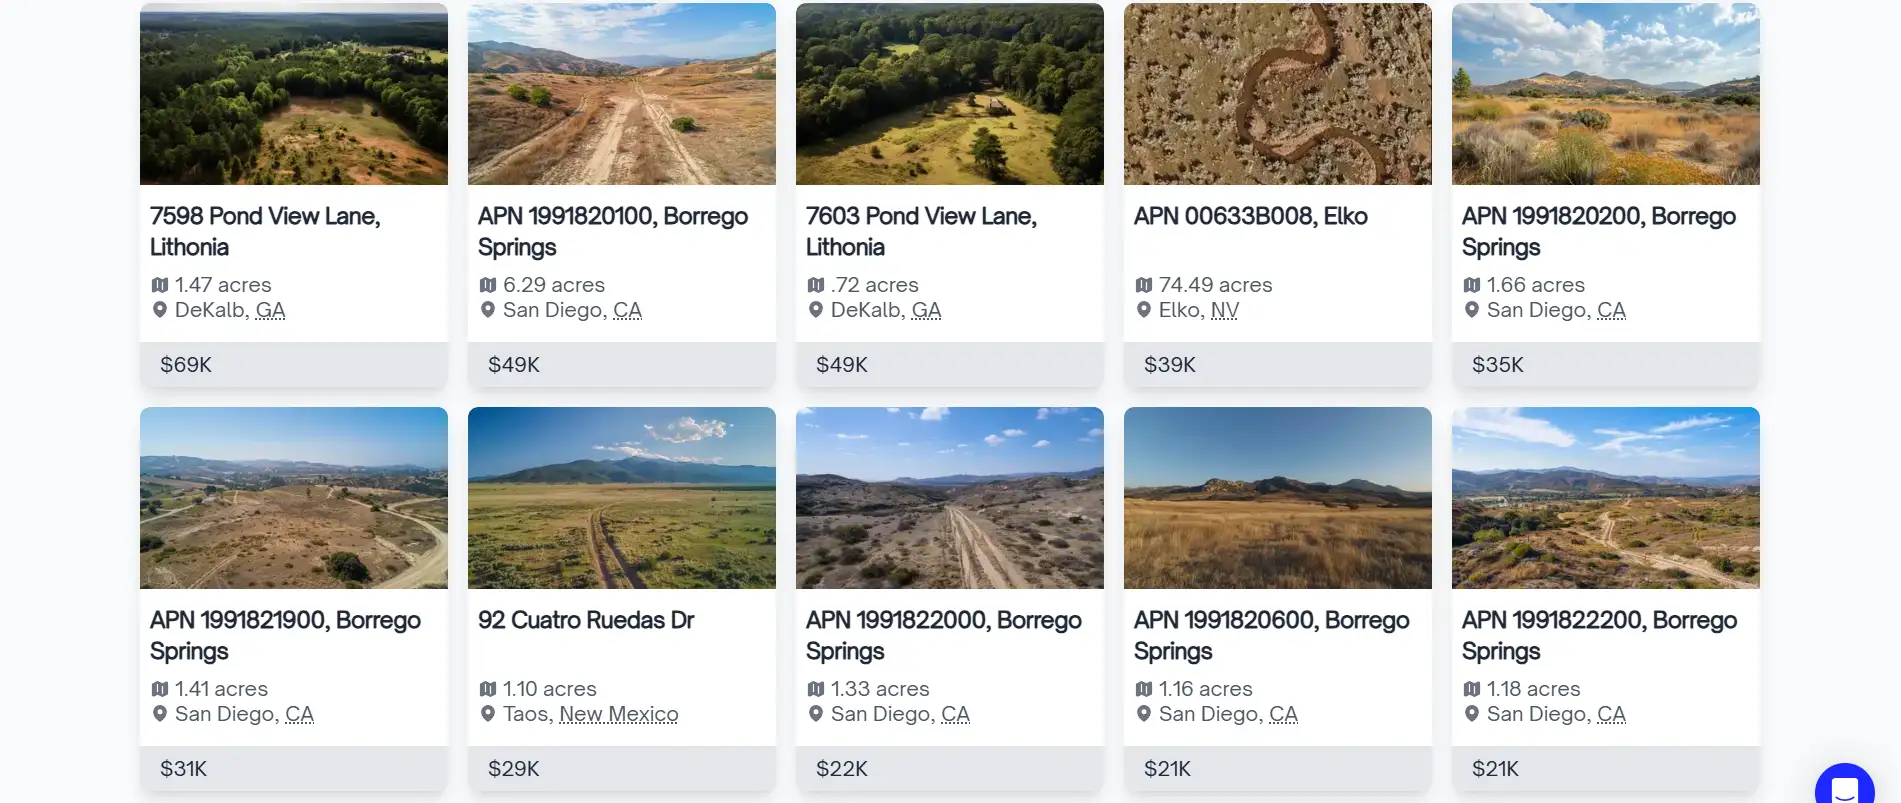Open APN 1991820100, Borrego Springs listing
1901x803 pixels.
click(612, 231)
